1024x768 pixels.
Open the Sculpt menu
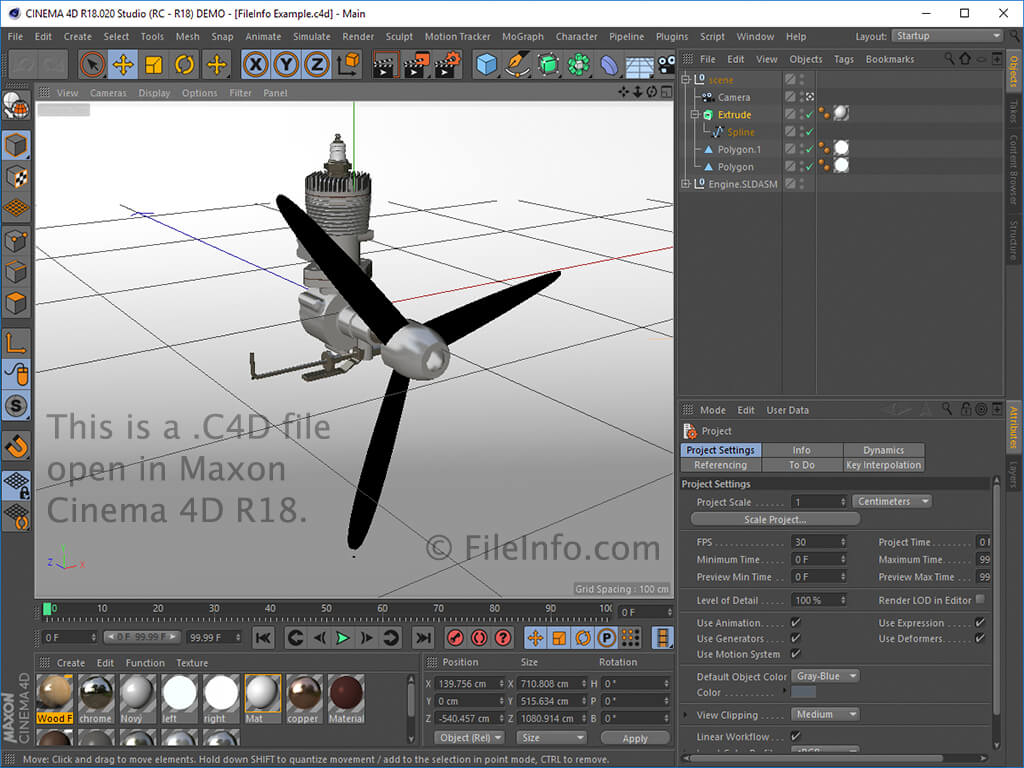pyautogui.click(x=399, y=37)
